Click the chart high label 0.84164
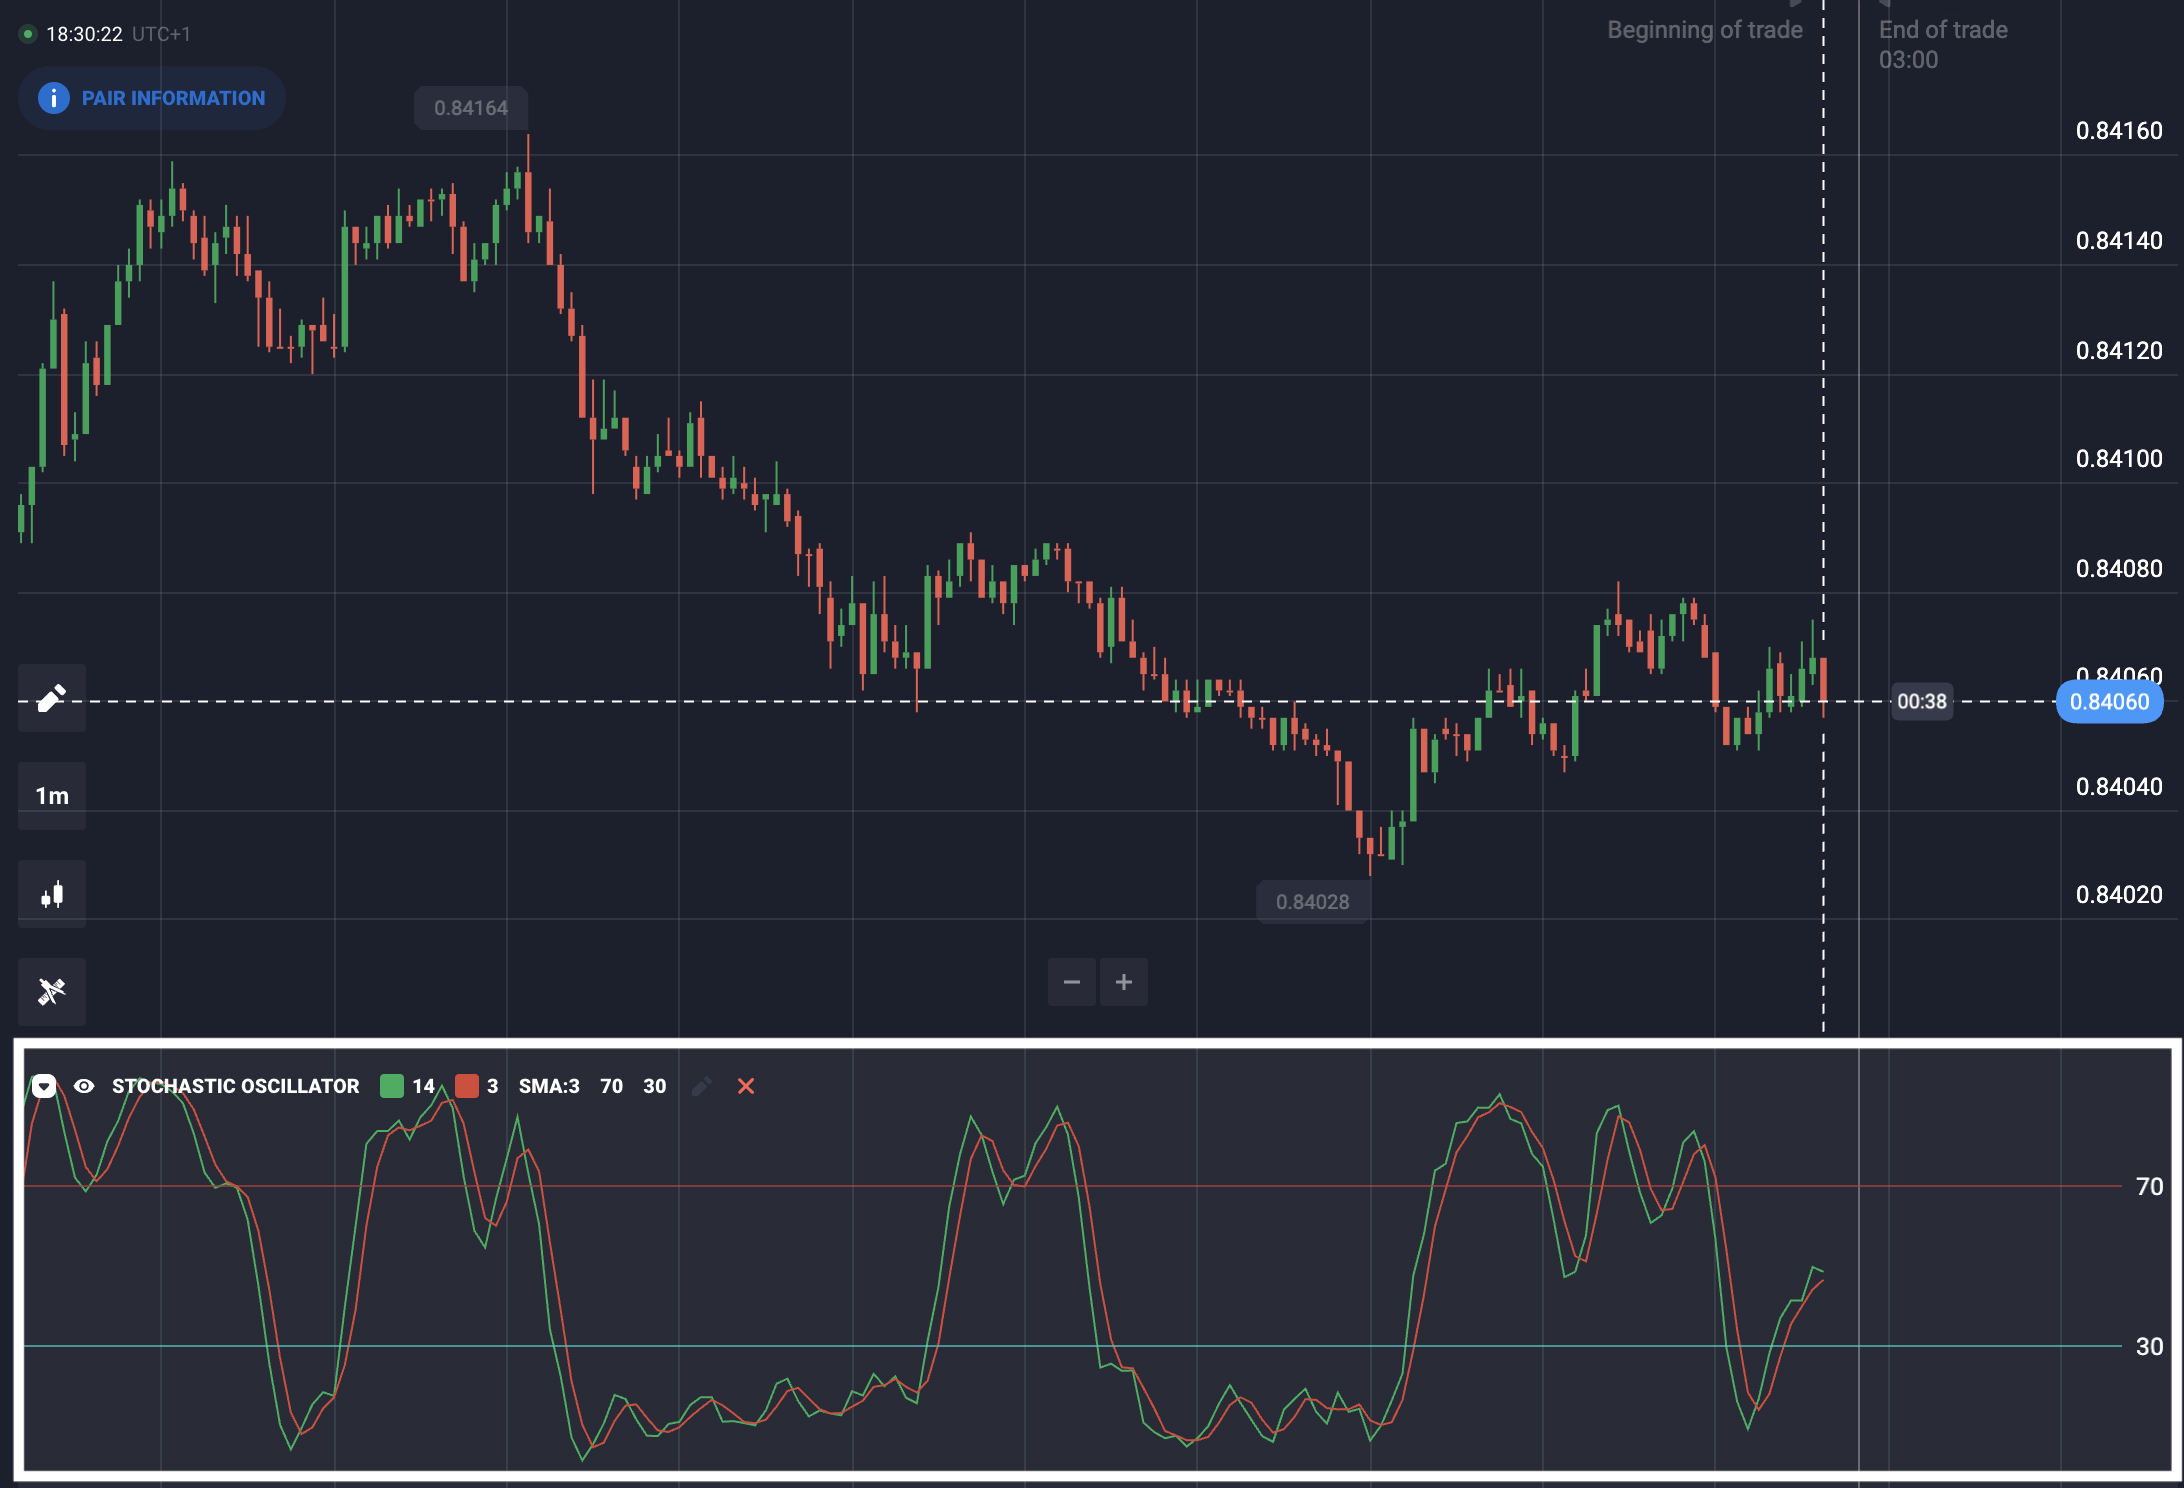Viewport: 2184px width, 1488px height. point(471,108)
